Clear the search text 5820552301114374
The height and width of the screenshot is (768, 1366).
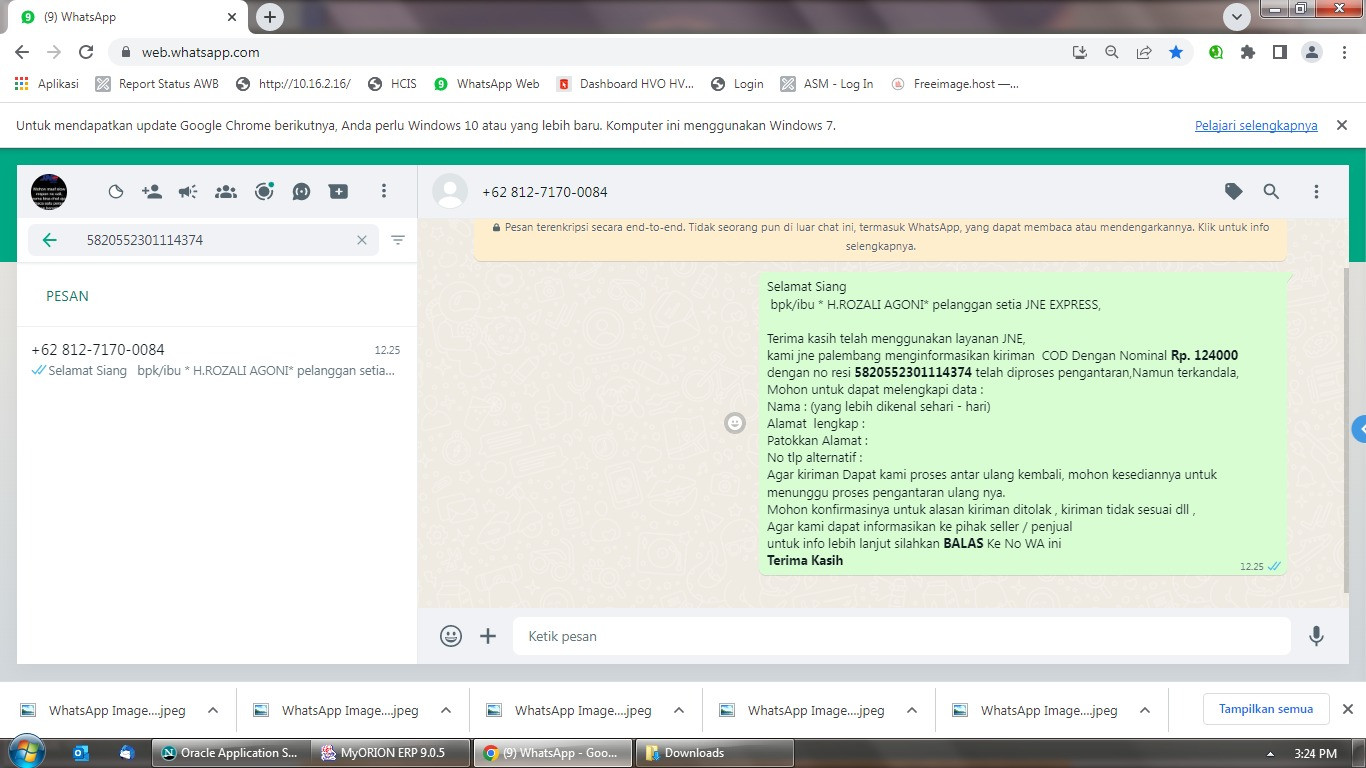point(362,240)
